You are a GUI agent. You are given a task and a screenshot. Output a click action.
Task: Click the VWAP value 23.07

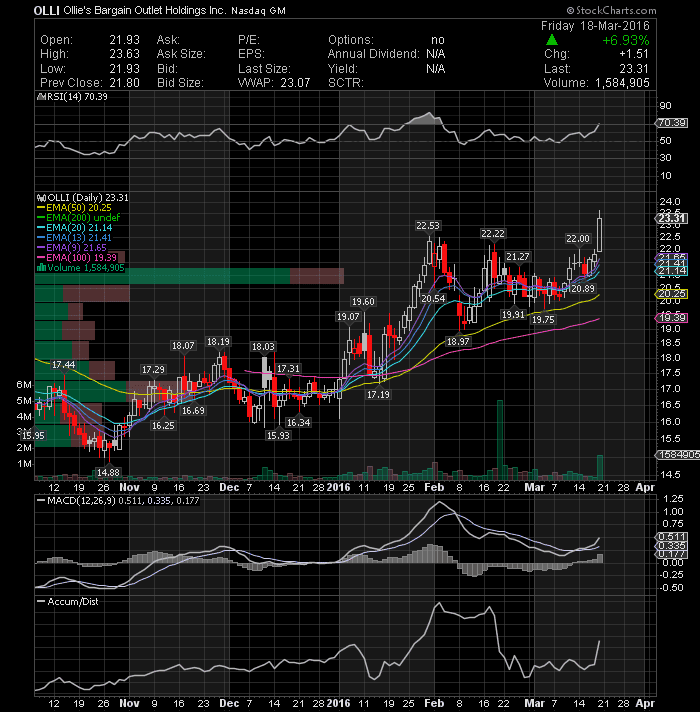pyautogui.click(x=295, y=83)
